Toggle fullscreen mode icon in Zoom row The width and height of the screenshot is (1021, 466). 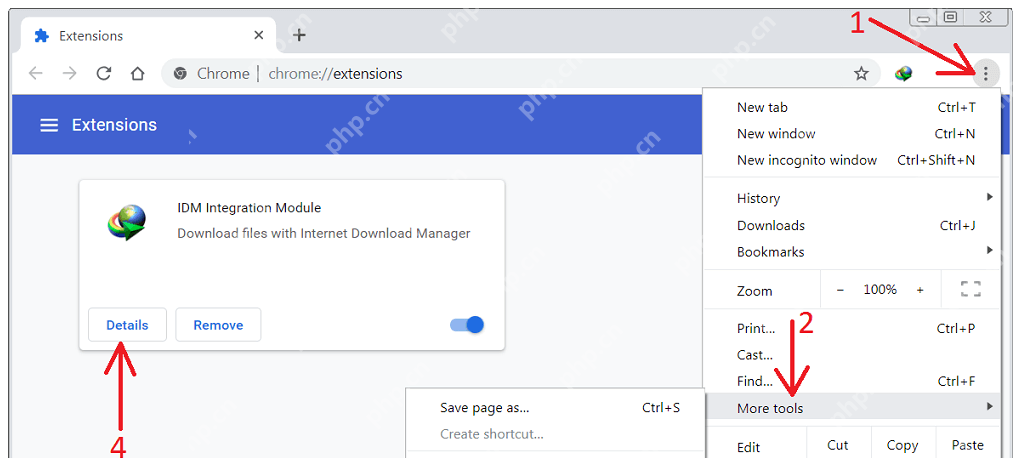[971, 290]
